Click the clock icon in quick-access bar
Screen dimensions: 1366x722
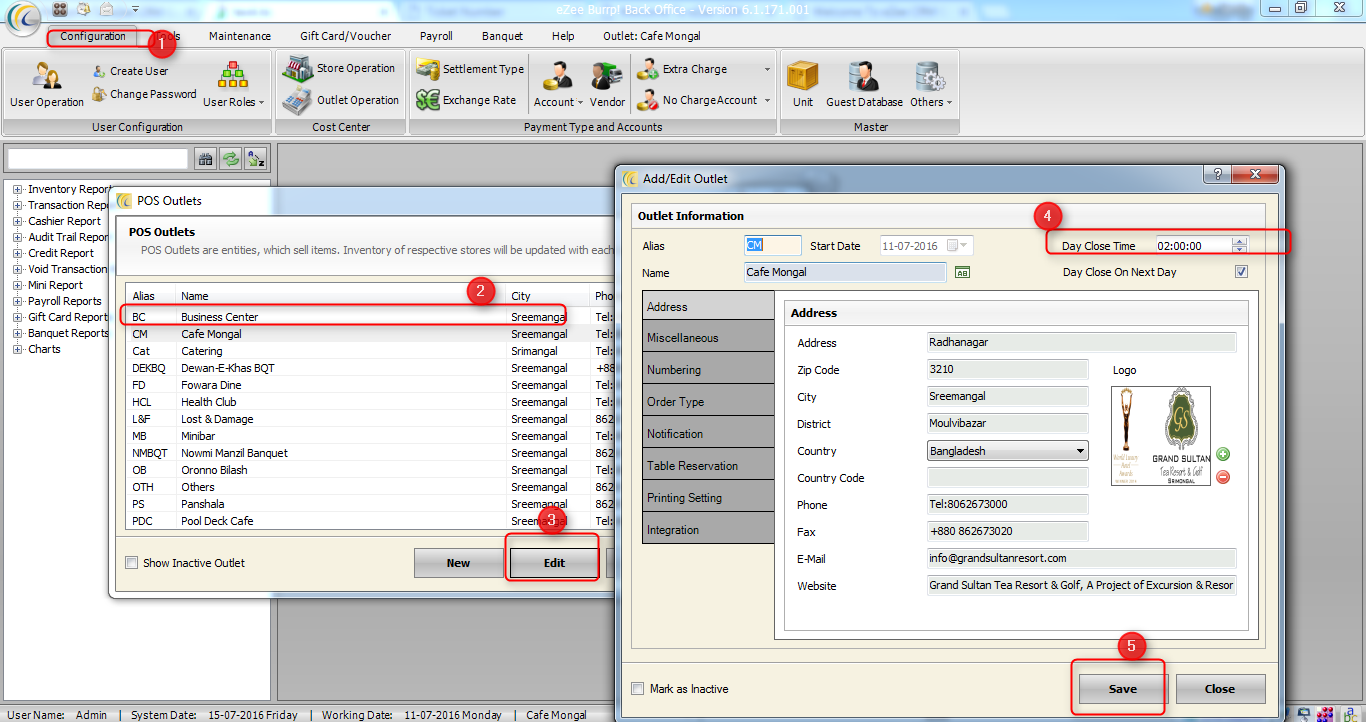[x=83, y=9]
